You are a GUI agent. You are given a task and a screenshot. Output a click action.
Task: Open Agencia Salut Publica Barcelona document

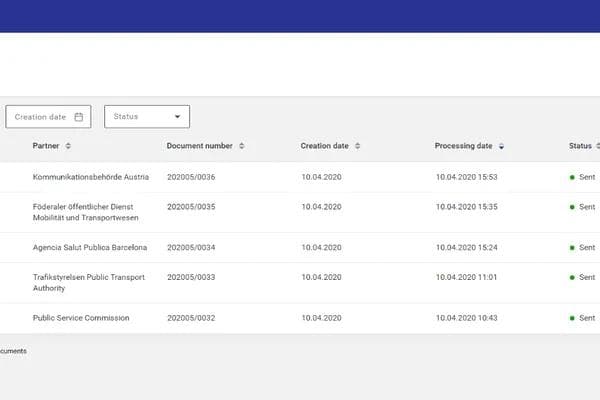[90, 247]
